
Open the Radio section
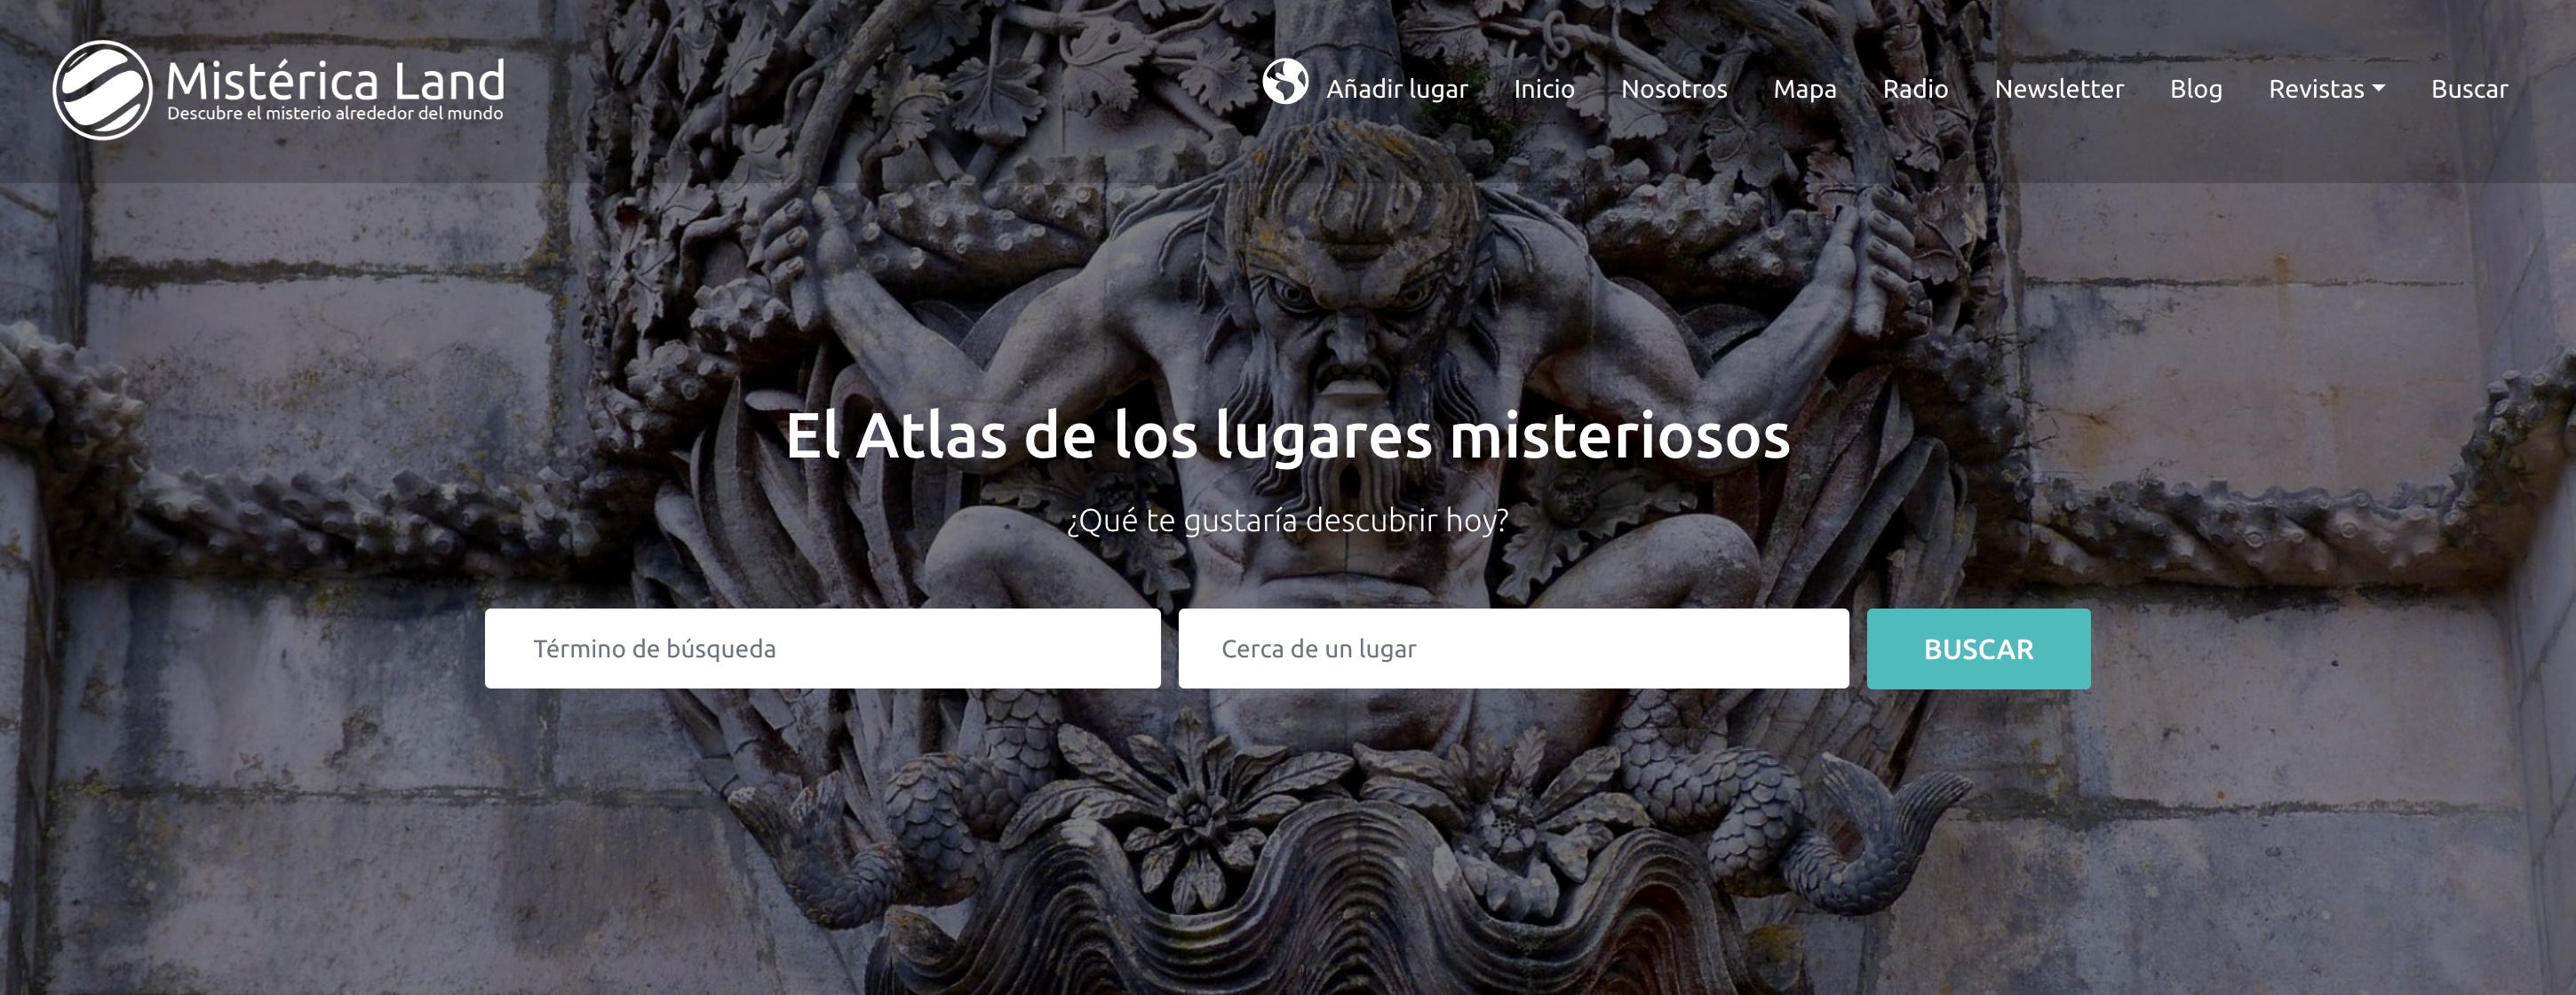click(x=1914, y=89)
